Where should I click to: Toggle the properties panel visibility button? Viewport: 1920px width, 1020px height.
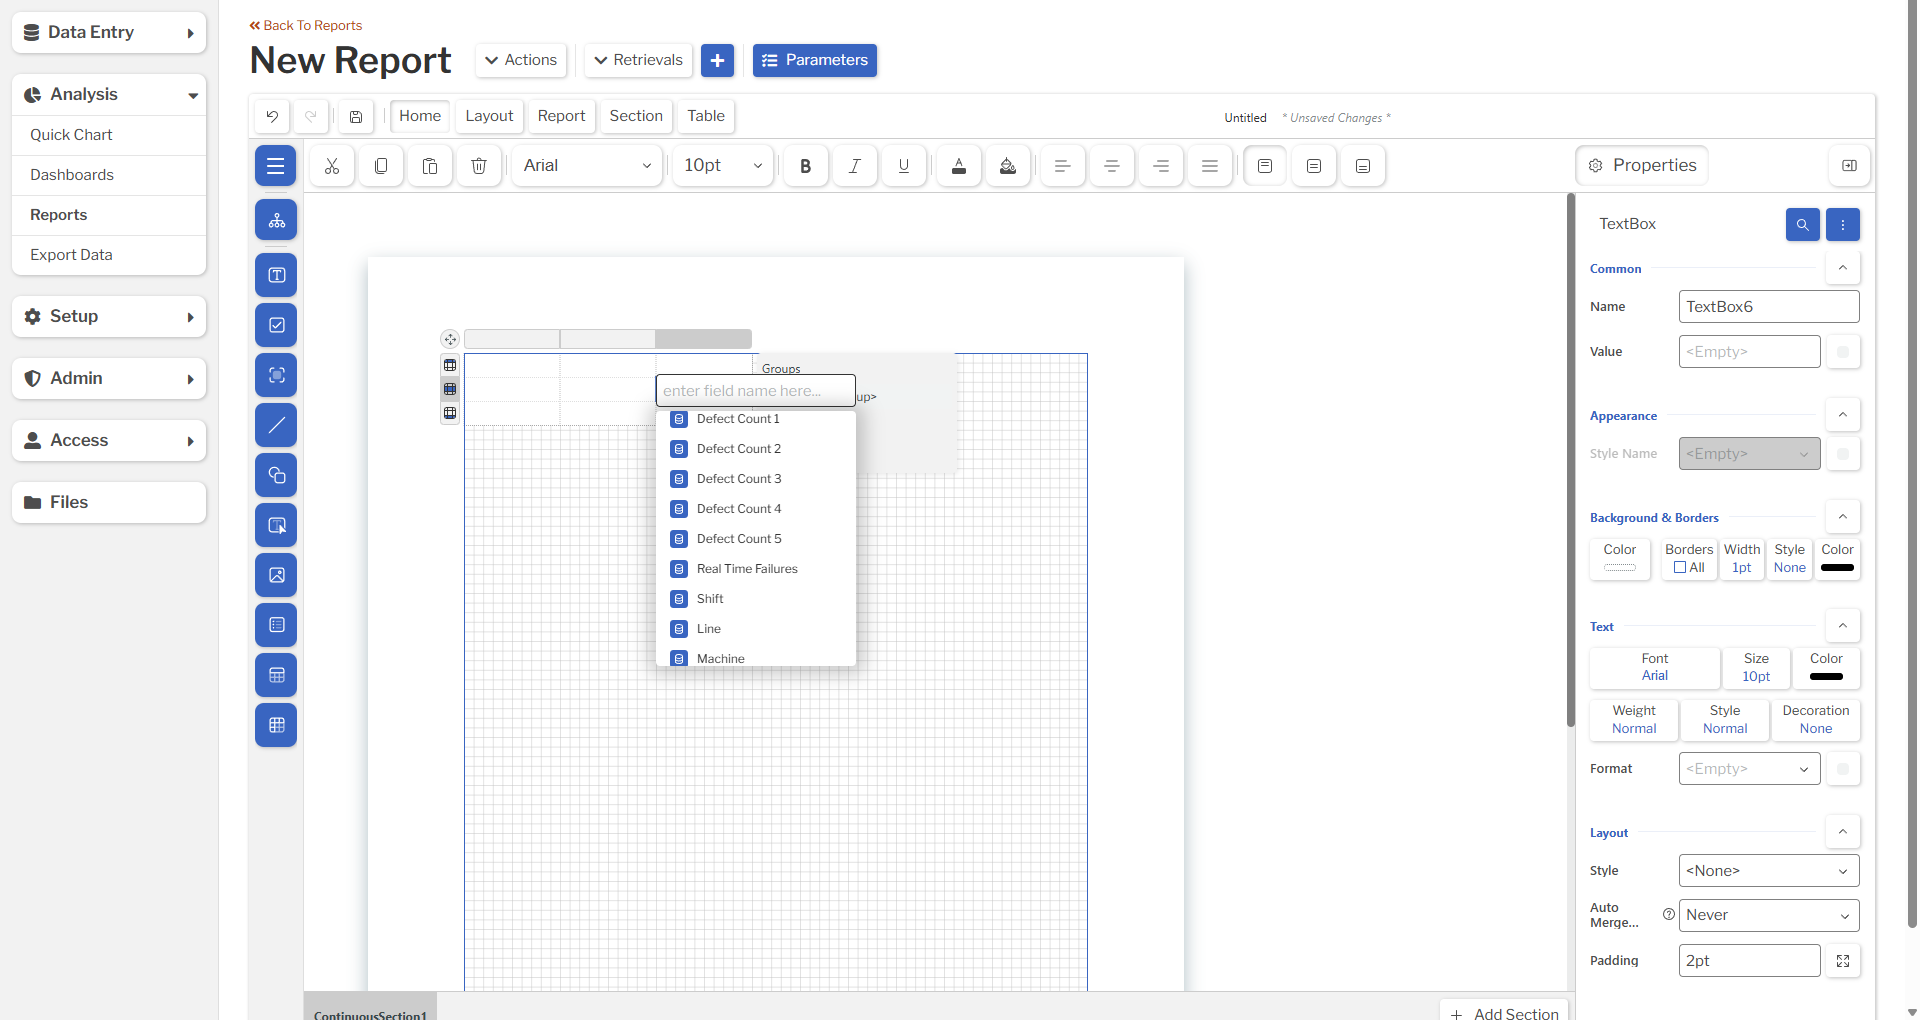[x=1849, y=166]
